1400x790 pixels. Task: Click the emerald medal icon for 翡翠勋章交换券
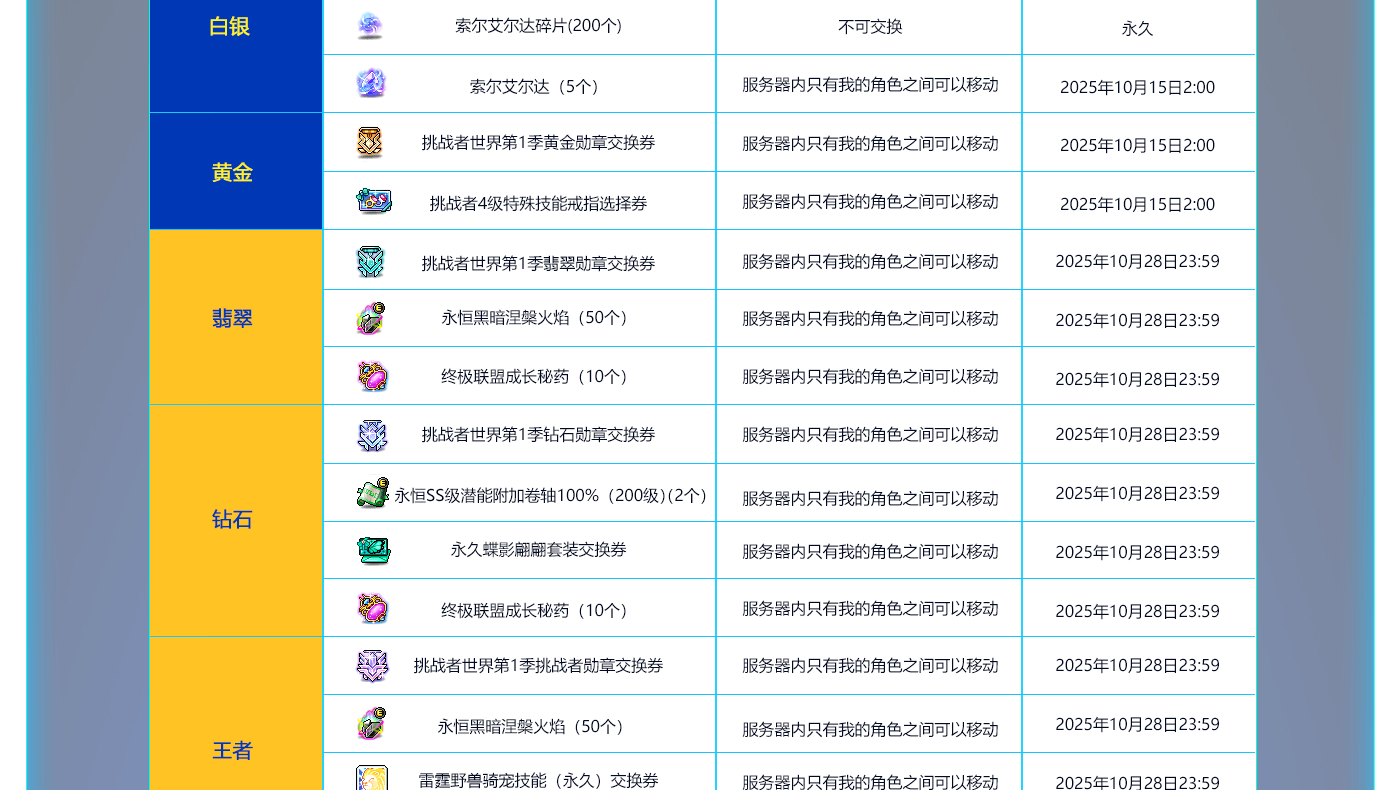tap(370, 261)
